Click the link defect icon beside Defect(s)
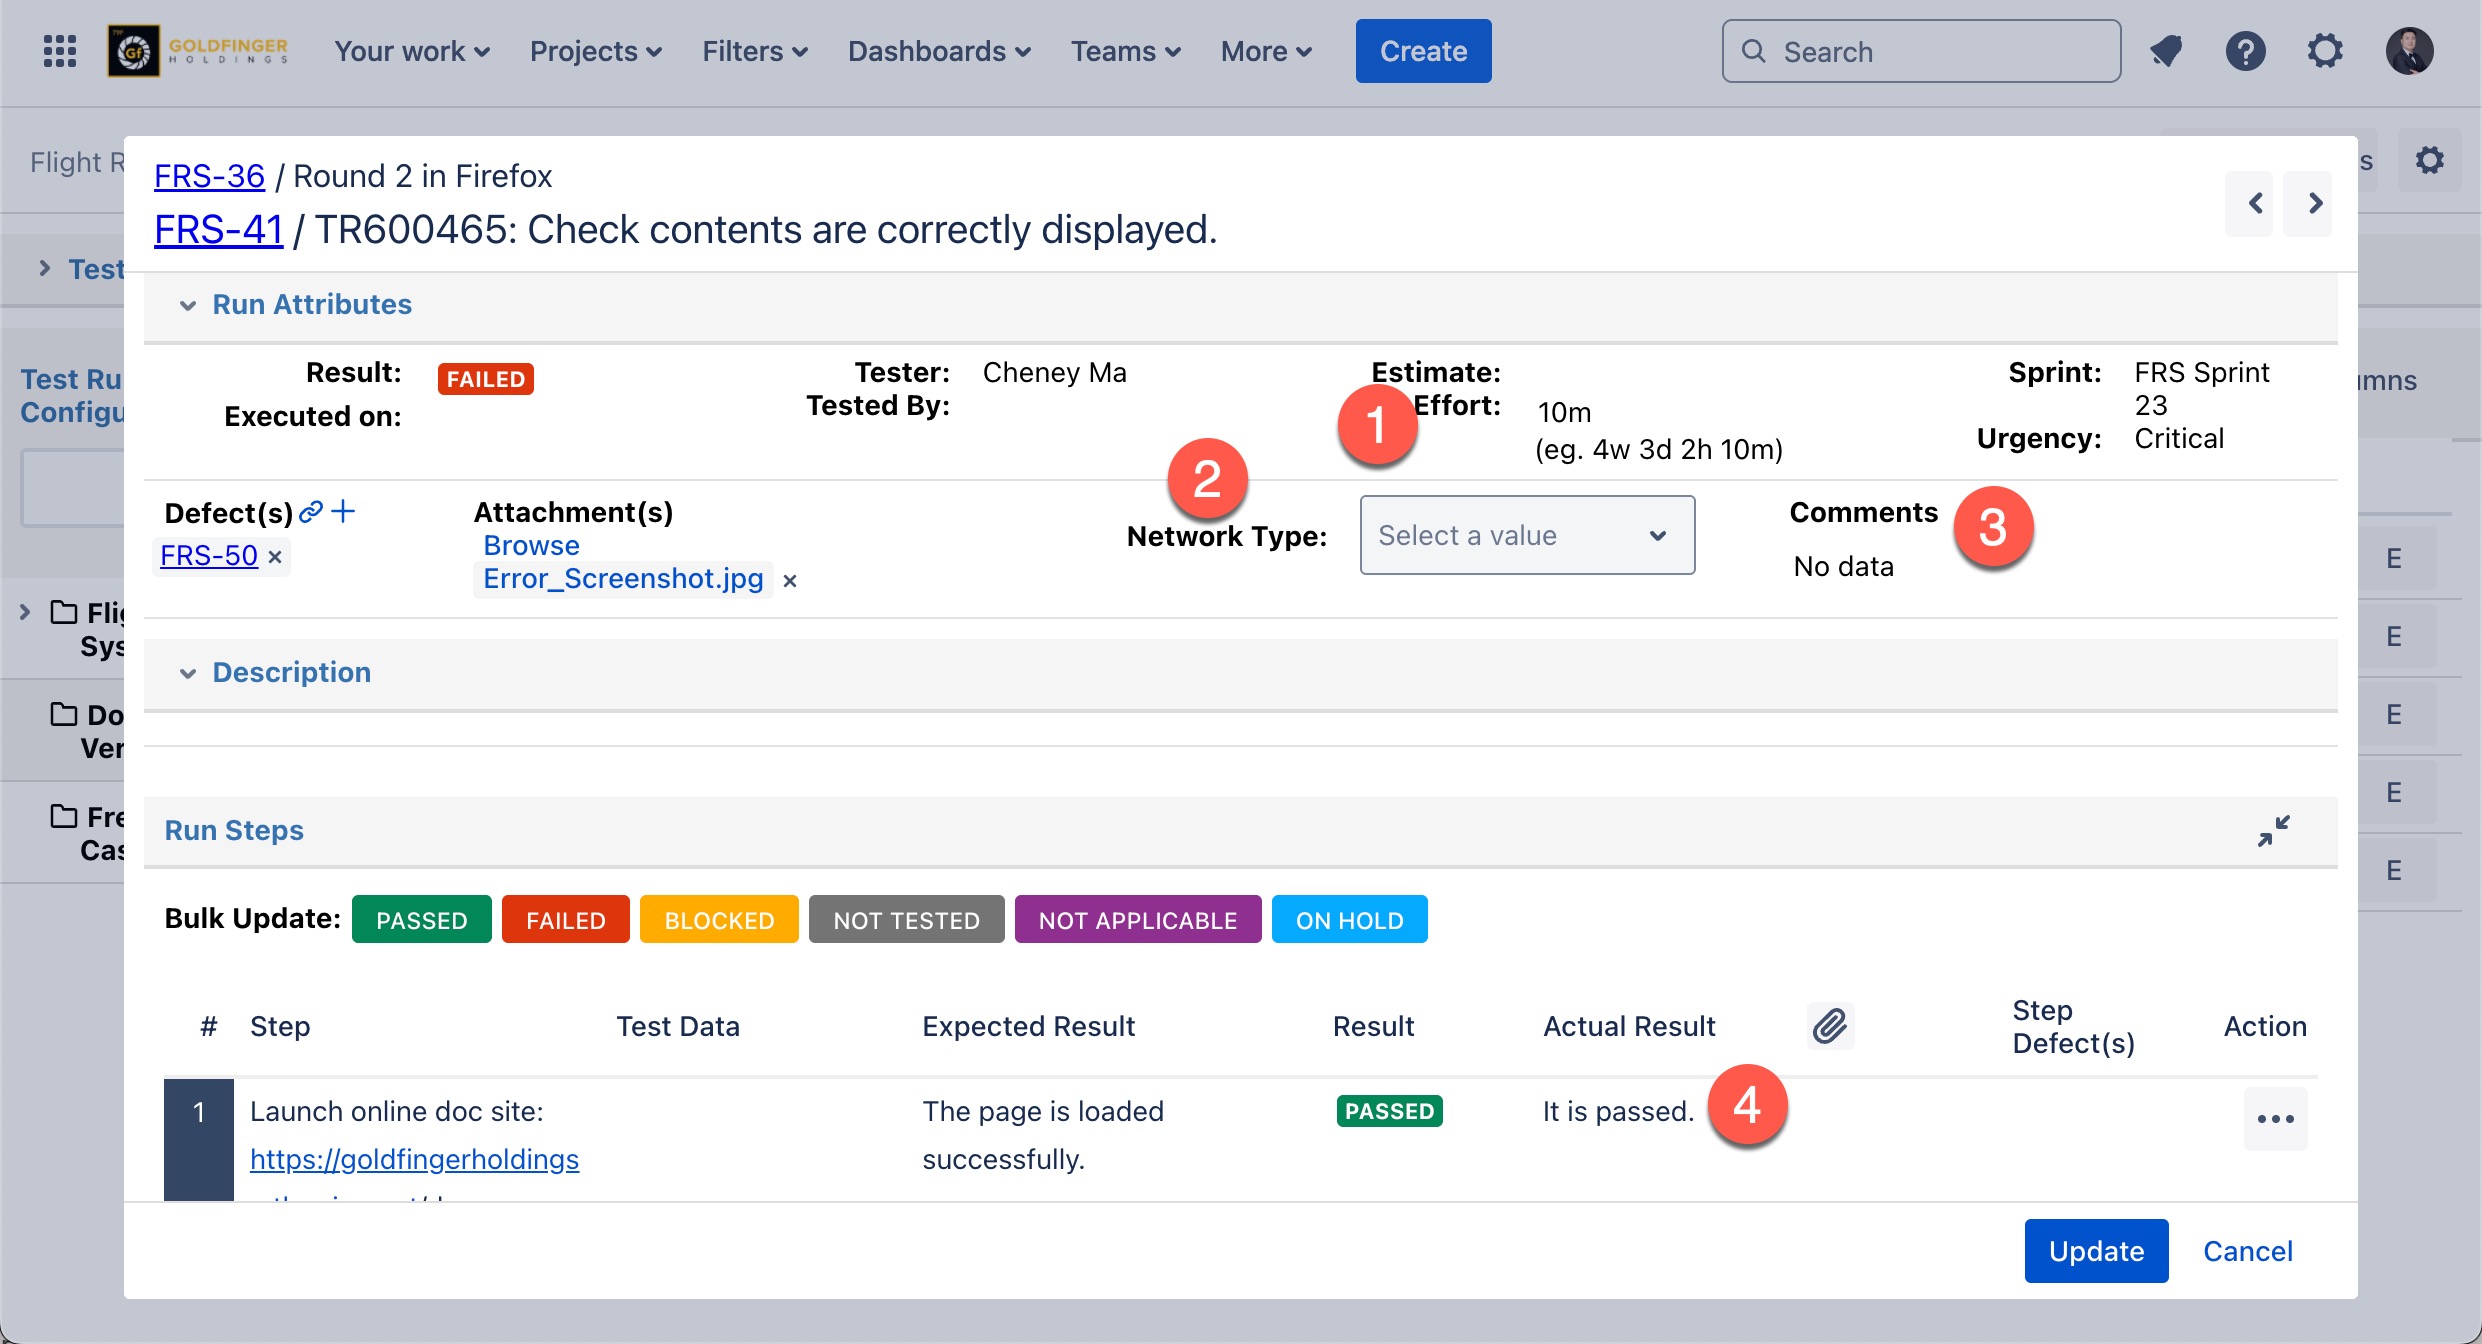2482x1344 pixels. (311, 512)
